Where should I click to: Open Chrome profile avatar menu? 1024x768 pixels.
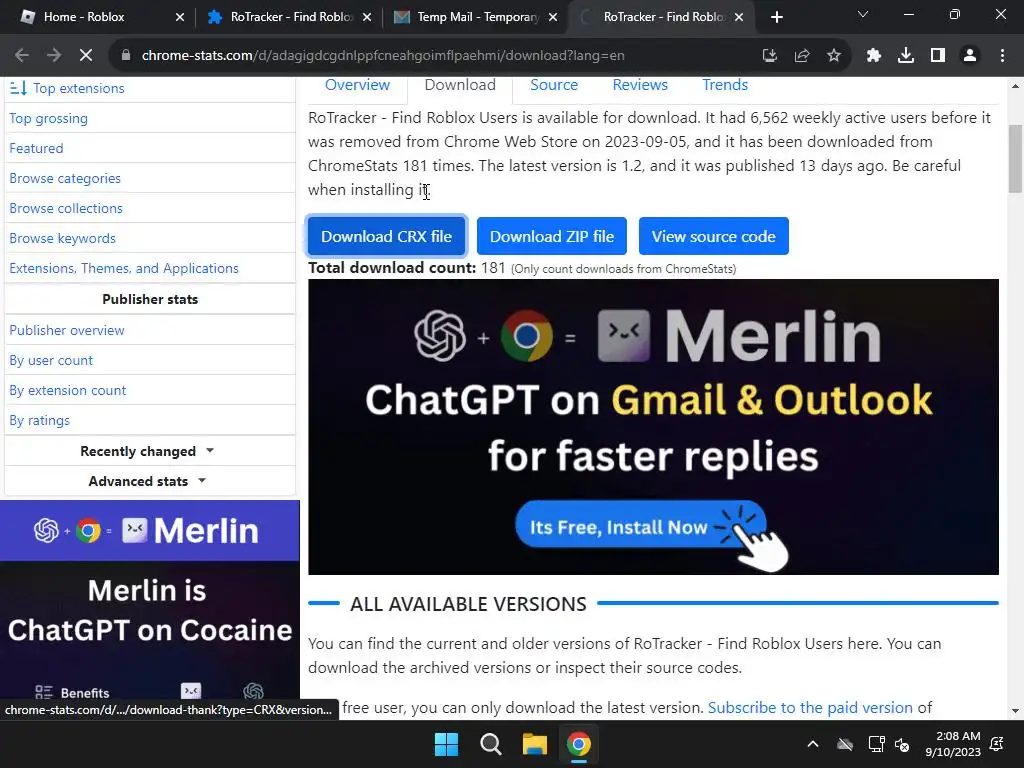970,56
